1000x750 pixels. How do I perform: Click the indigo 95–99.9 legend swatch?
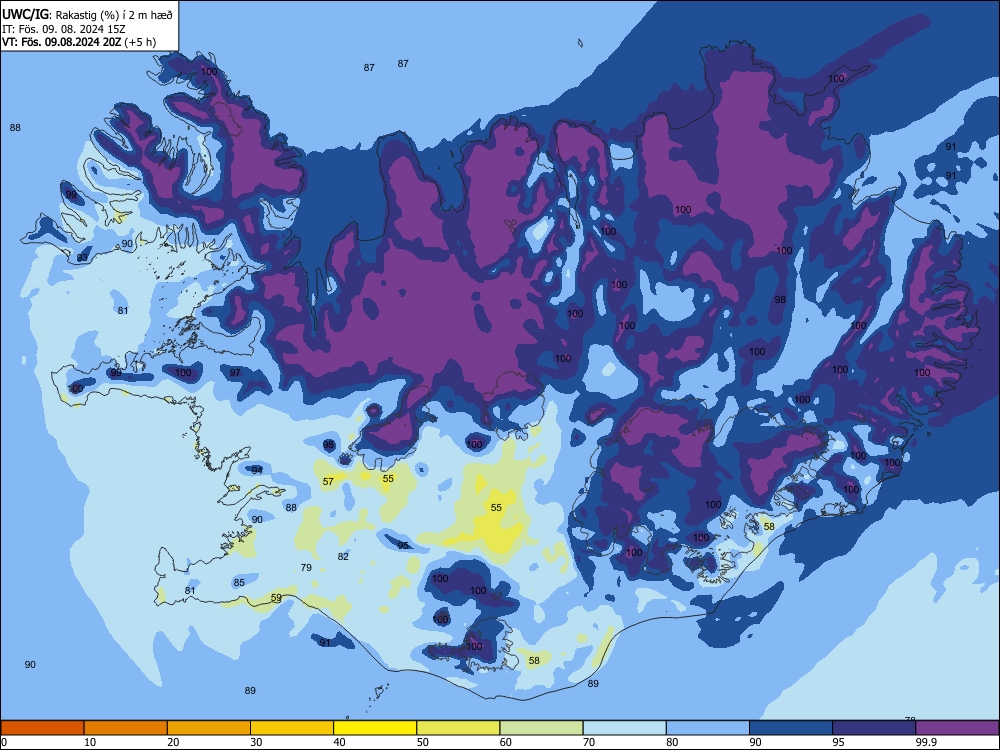[874, 728]
